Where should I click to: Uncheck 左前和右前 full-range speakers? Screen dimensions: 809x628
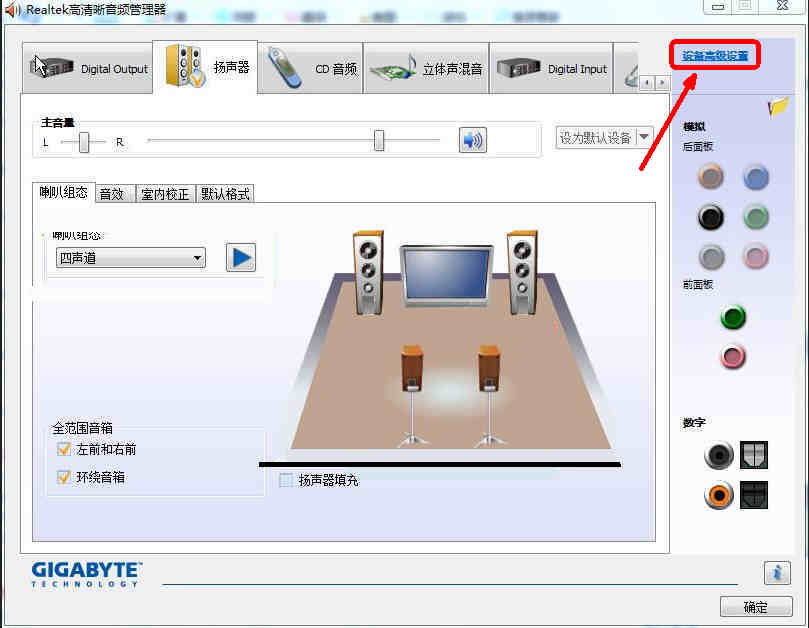click(63, 449)
